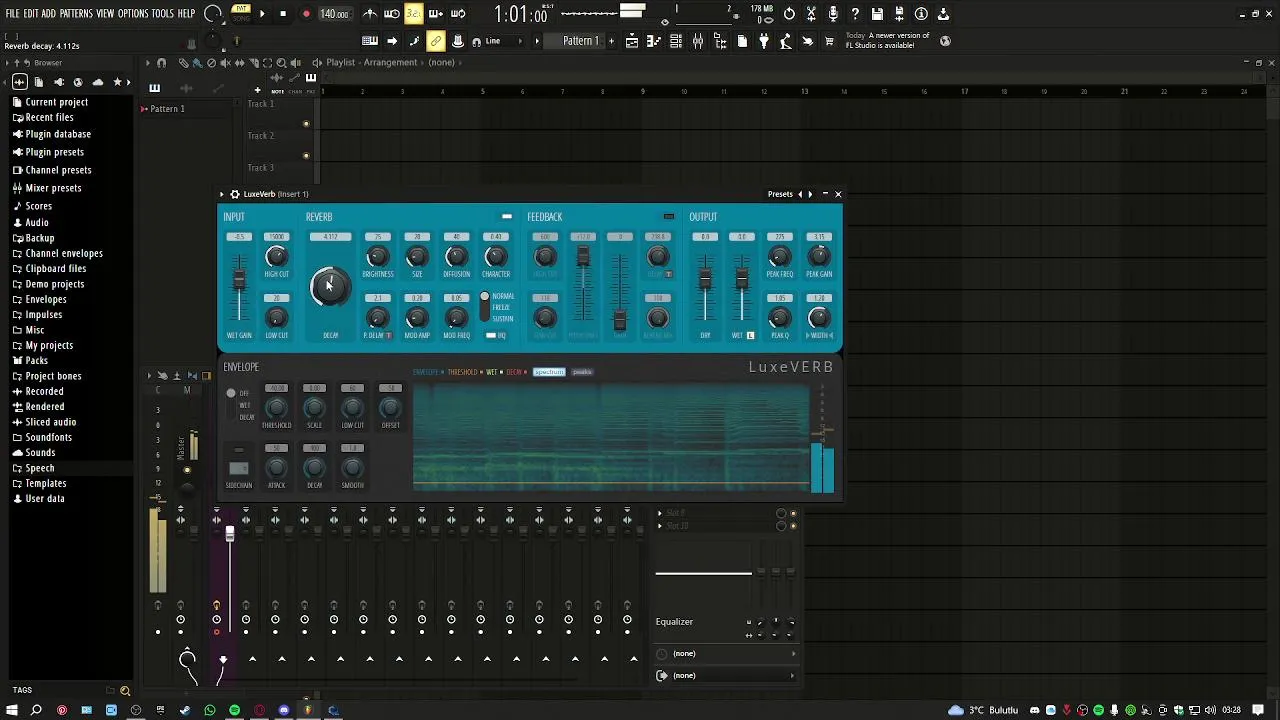Go to previous LuxeVerb preset arrow
This screenshot has width=1280, height=720.
click(800, 194)
